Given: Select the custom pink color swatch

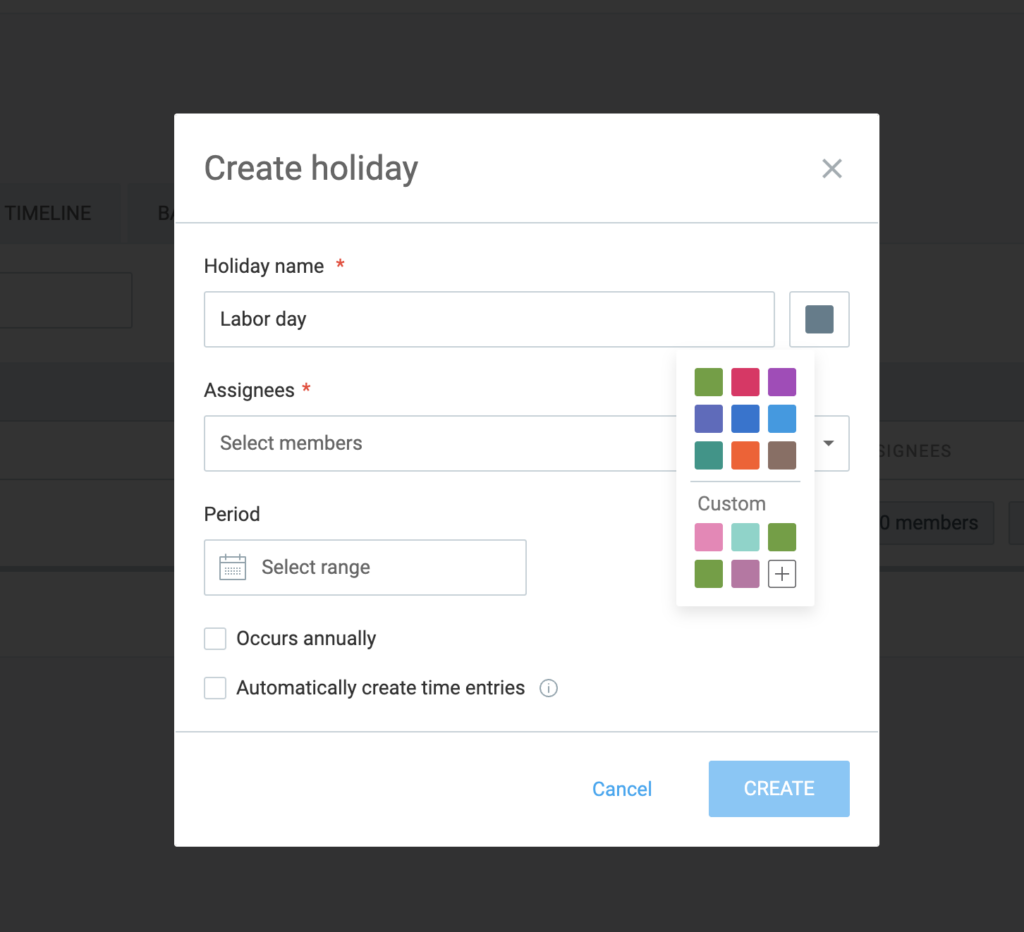Looking at the screenshot, I should point(708,537).
